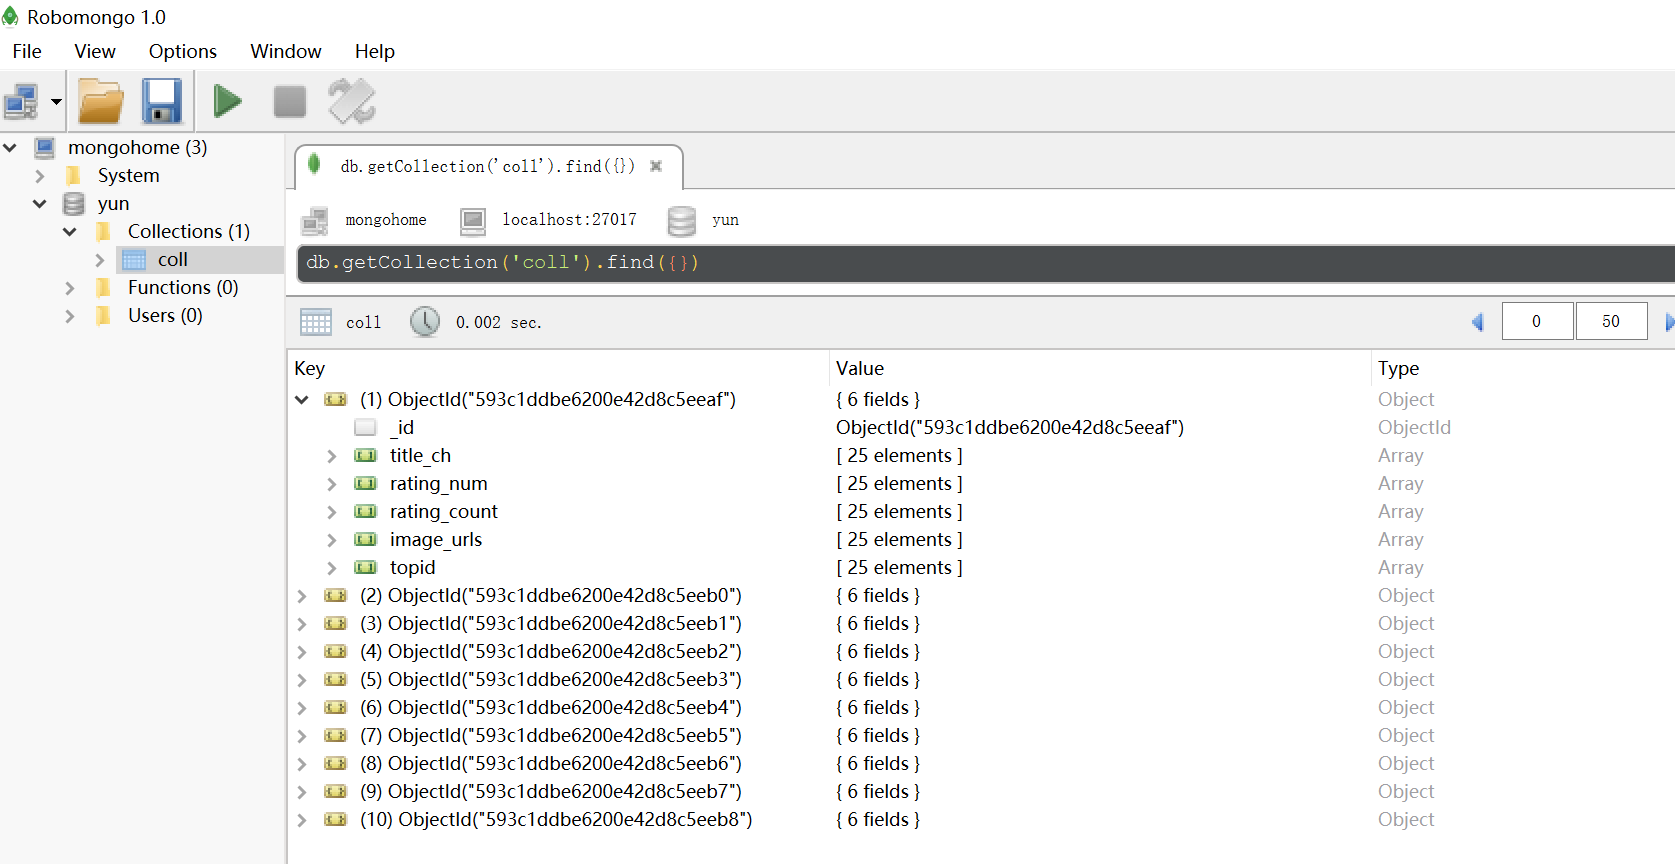
Task: Collapse the Collections (1) folder
Action: (70, 231)
